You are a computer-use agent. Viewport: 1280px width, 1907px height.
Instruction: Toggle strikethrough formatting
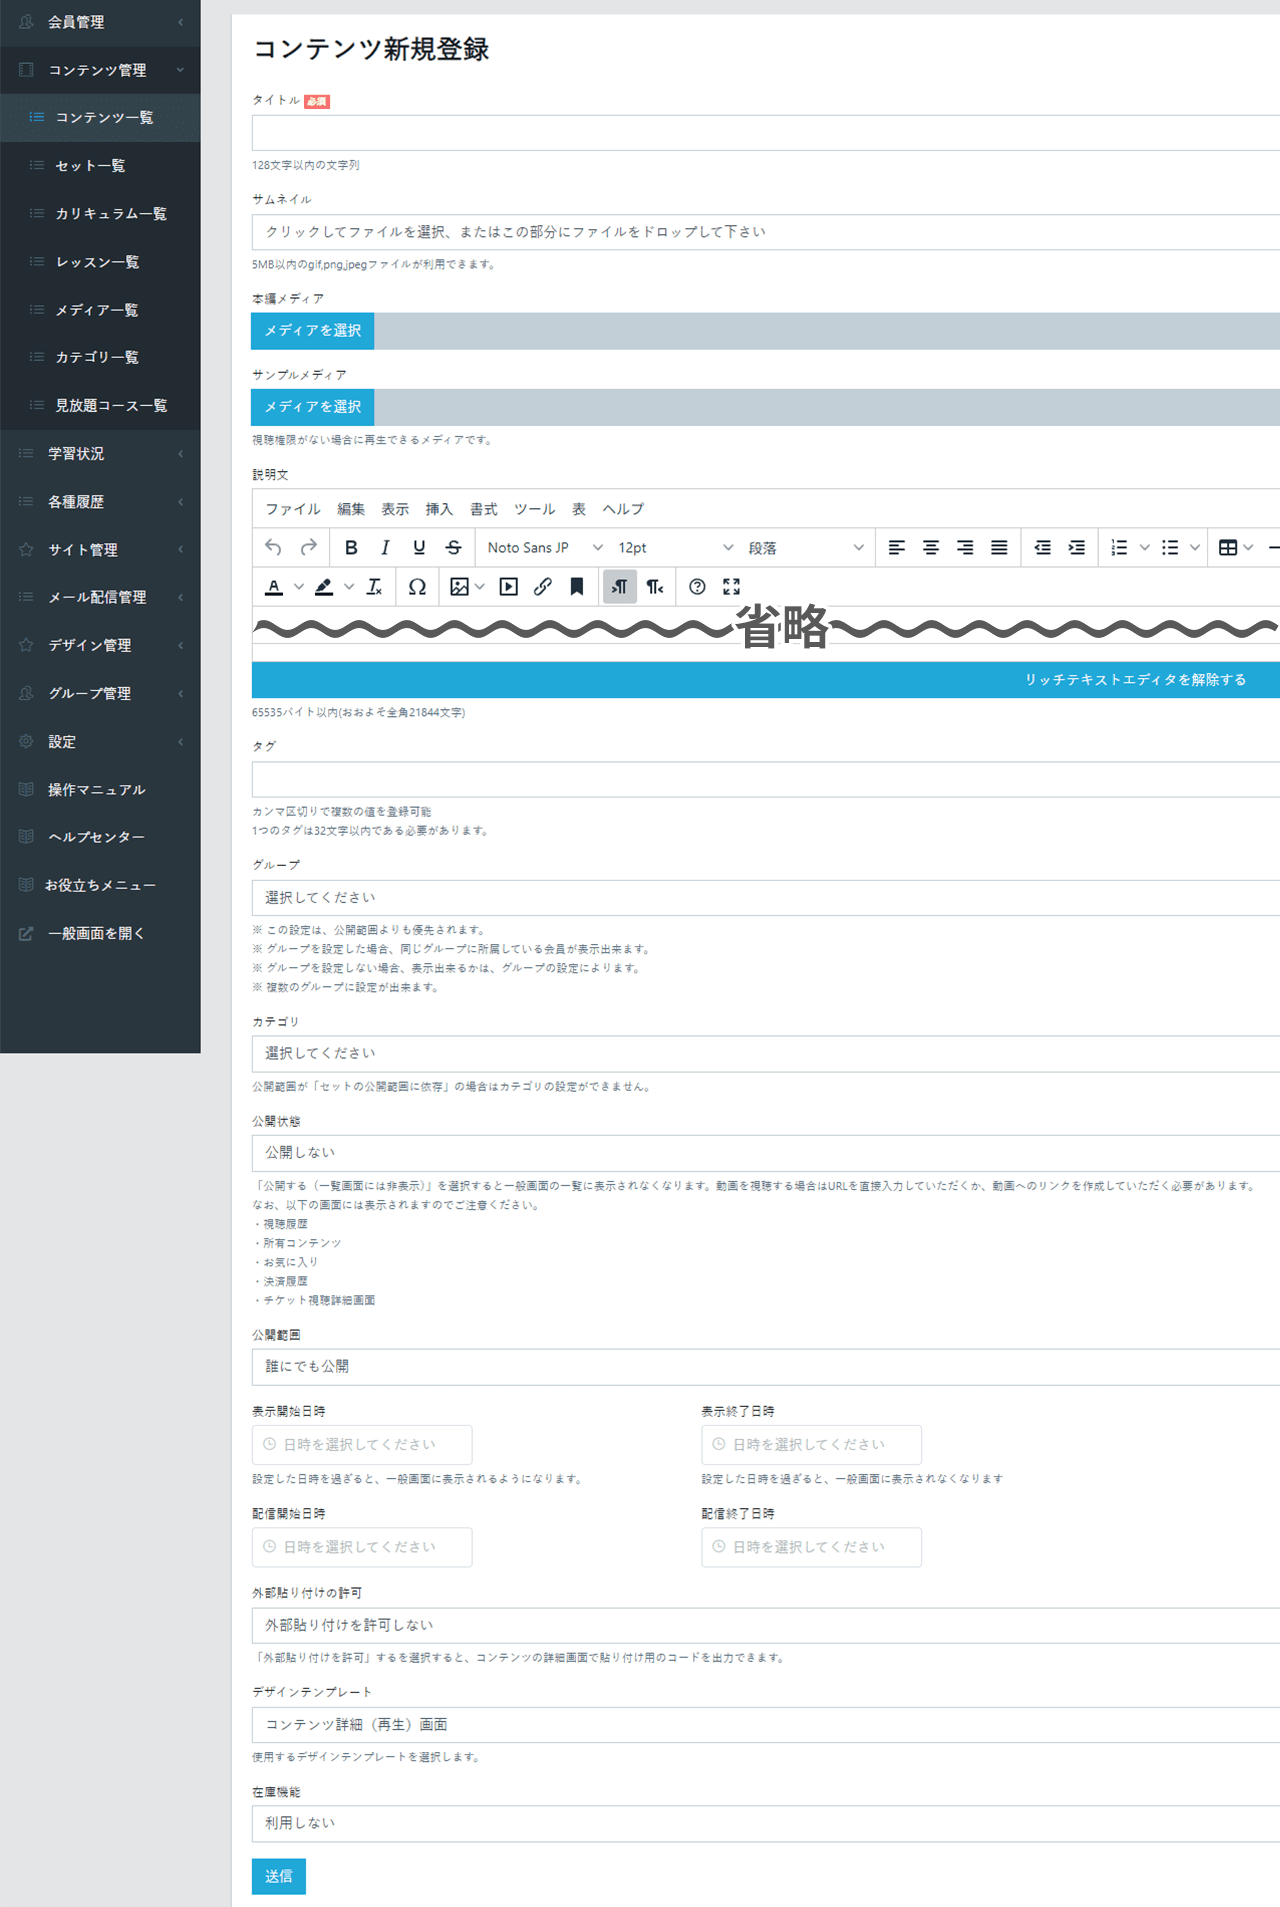(x=453, y=547)
